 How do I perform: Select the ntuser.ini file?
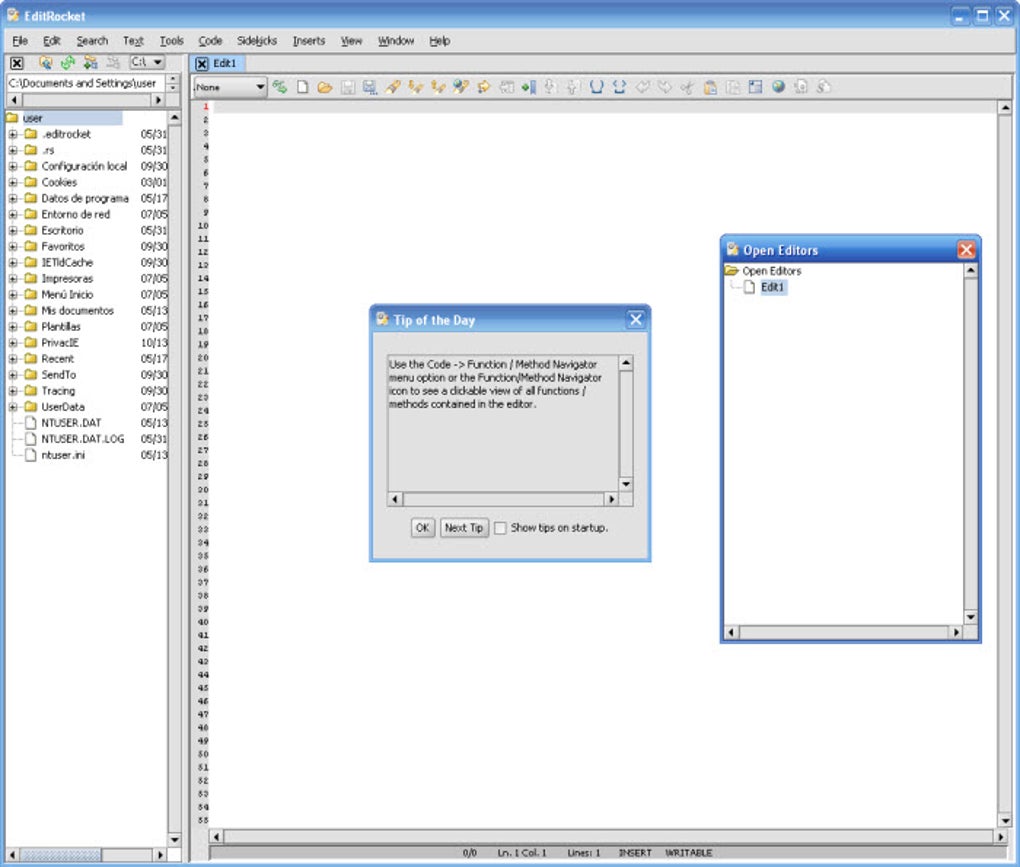coord(63,455)
